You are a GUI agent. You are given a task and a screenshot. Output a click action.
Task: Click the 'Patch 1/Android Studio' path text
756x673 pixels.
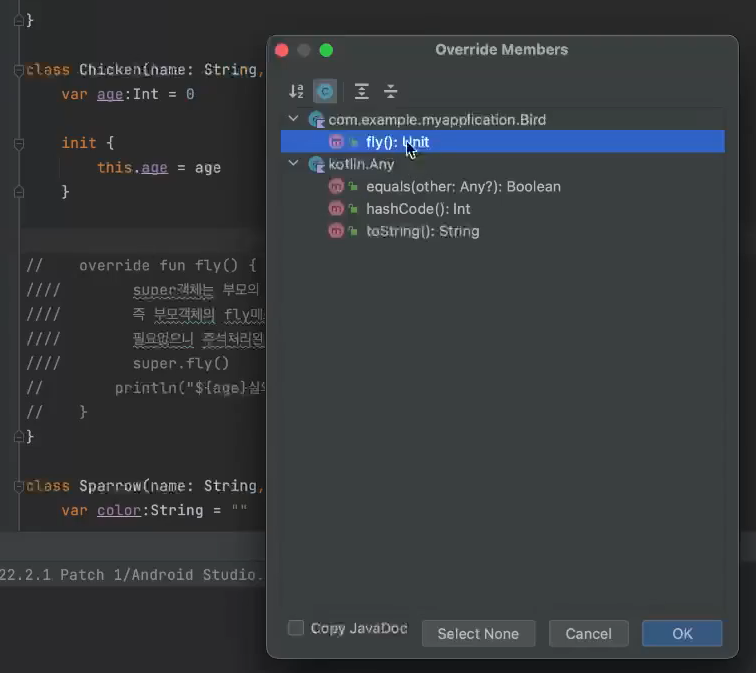coord(162,575)
